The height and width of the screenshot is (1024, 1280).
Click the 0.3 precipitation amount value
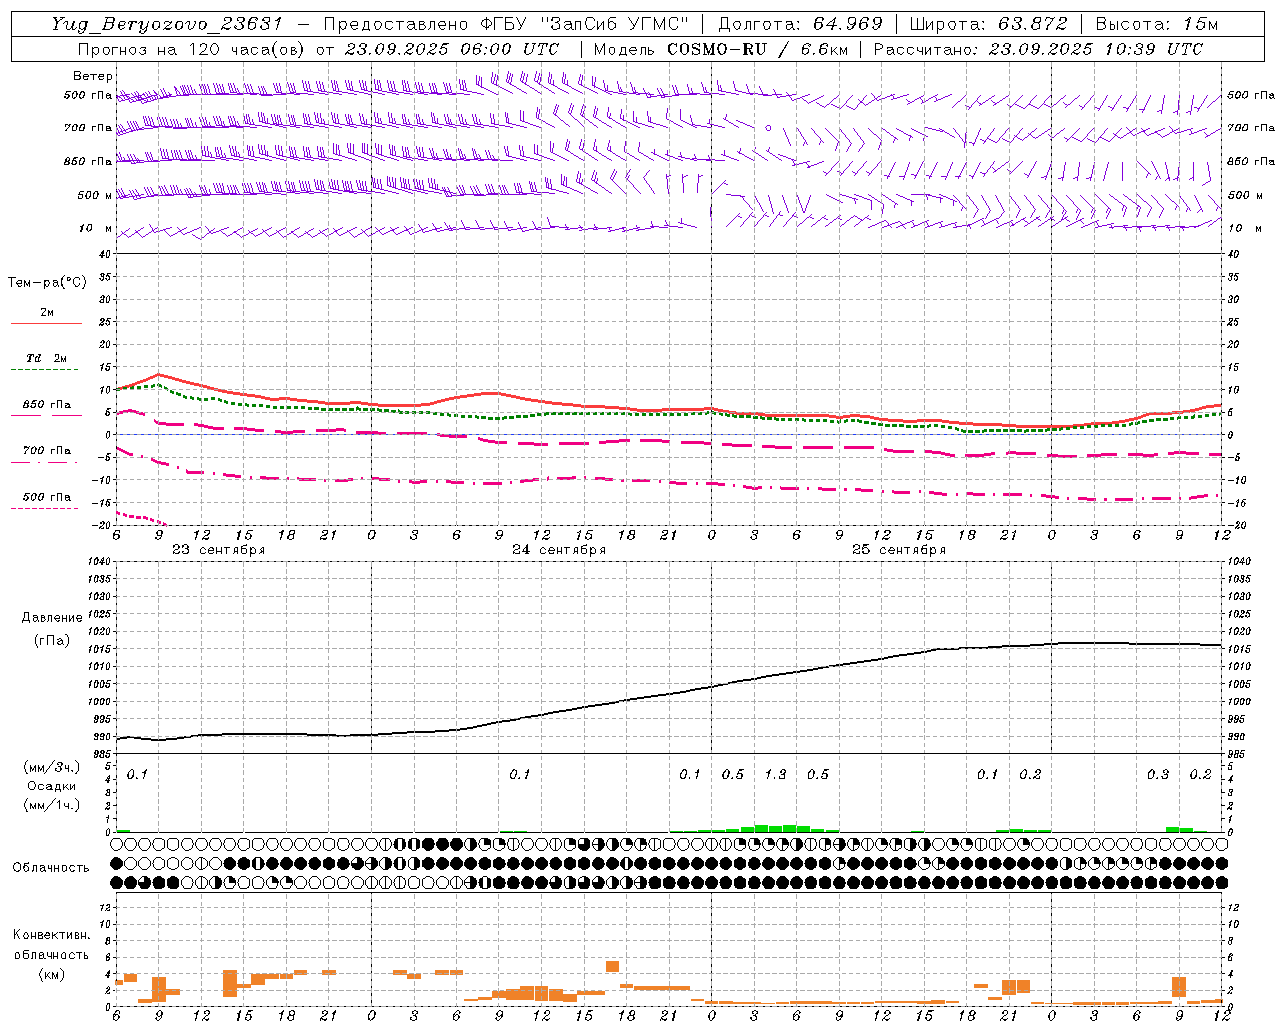(1158, 774)
